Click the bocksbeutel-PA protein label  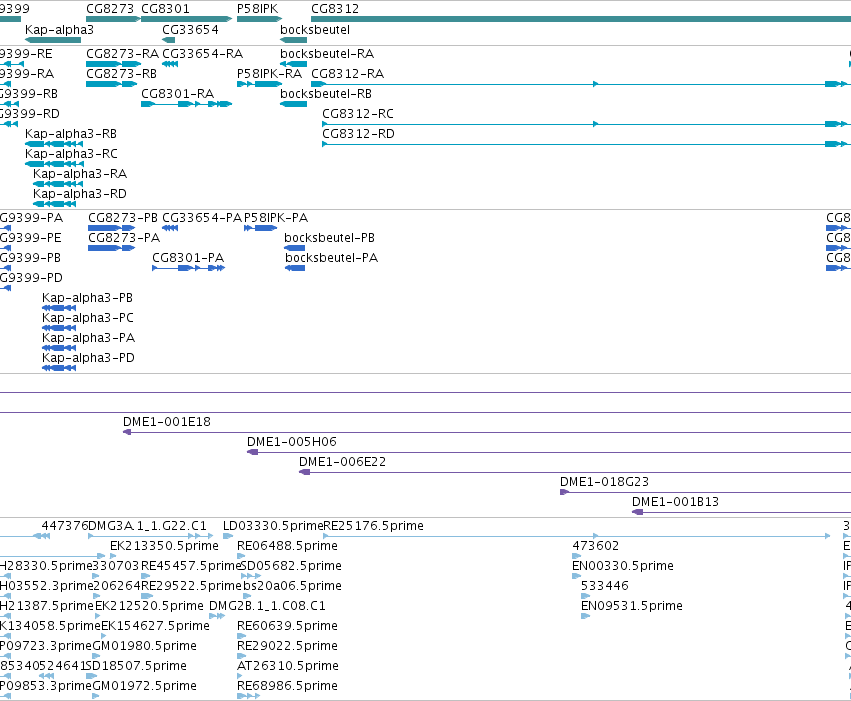(331, 258)
